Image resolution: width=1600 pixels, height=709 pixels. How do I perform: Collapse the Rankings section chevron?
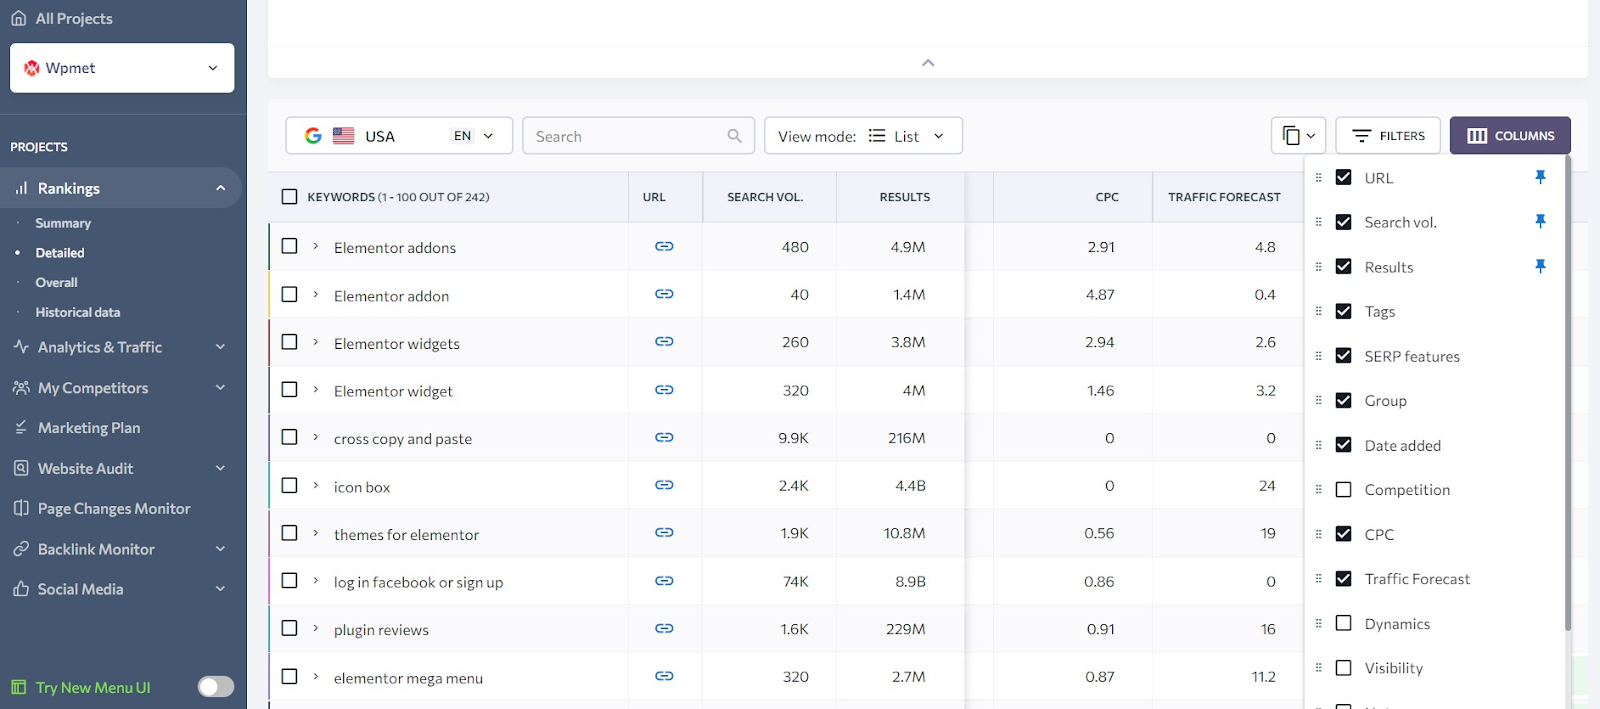click(x=220, y=188)
